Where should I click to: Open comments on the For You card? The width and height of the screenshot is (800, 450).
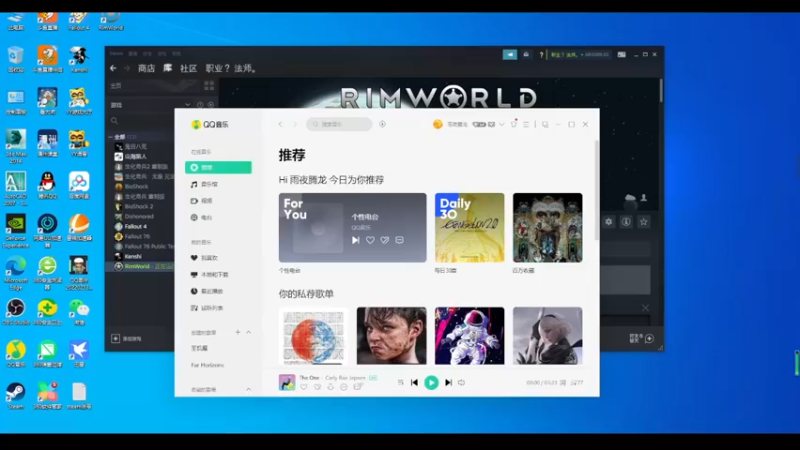click(x=399, y=240)
